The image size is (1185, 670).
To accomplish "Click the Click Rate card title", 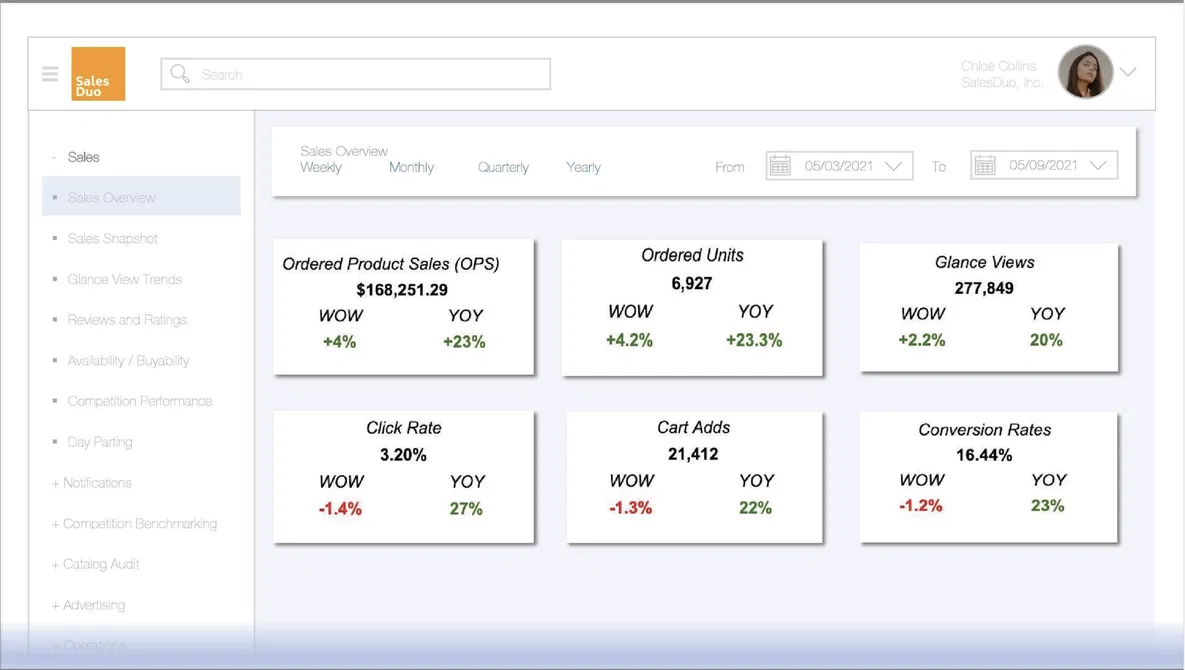I will (x=404, y=428).
